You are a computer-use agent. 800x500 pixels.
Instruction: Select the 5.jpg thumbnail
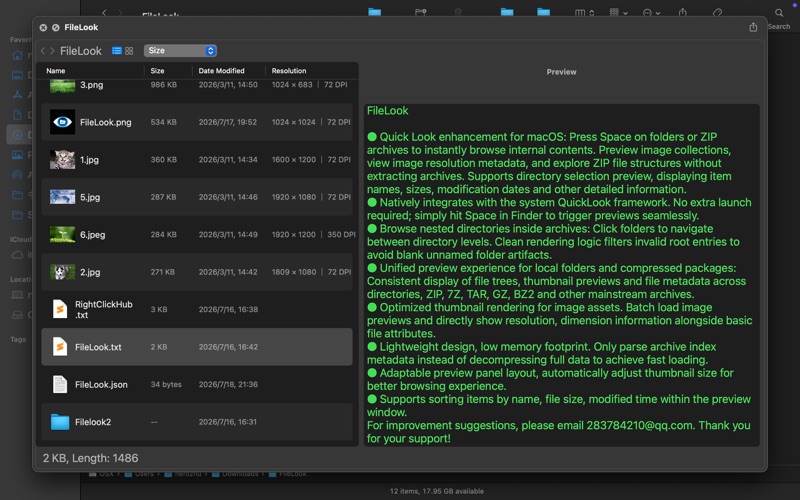62,197
